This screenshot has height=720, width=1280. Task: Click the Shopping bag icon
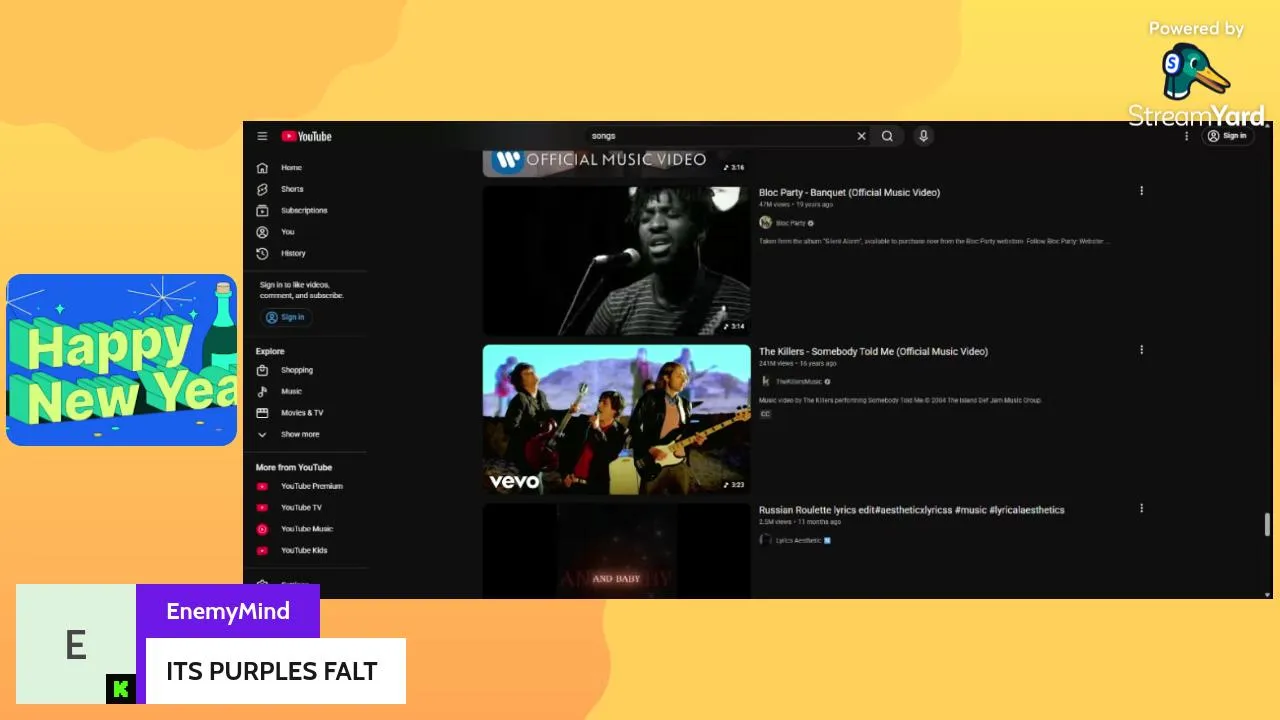(x=262, y=370)
